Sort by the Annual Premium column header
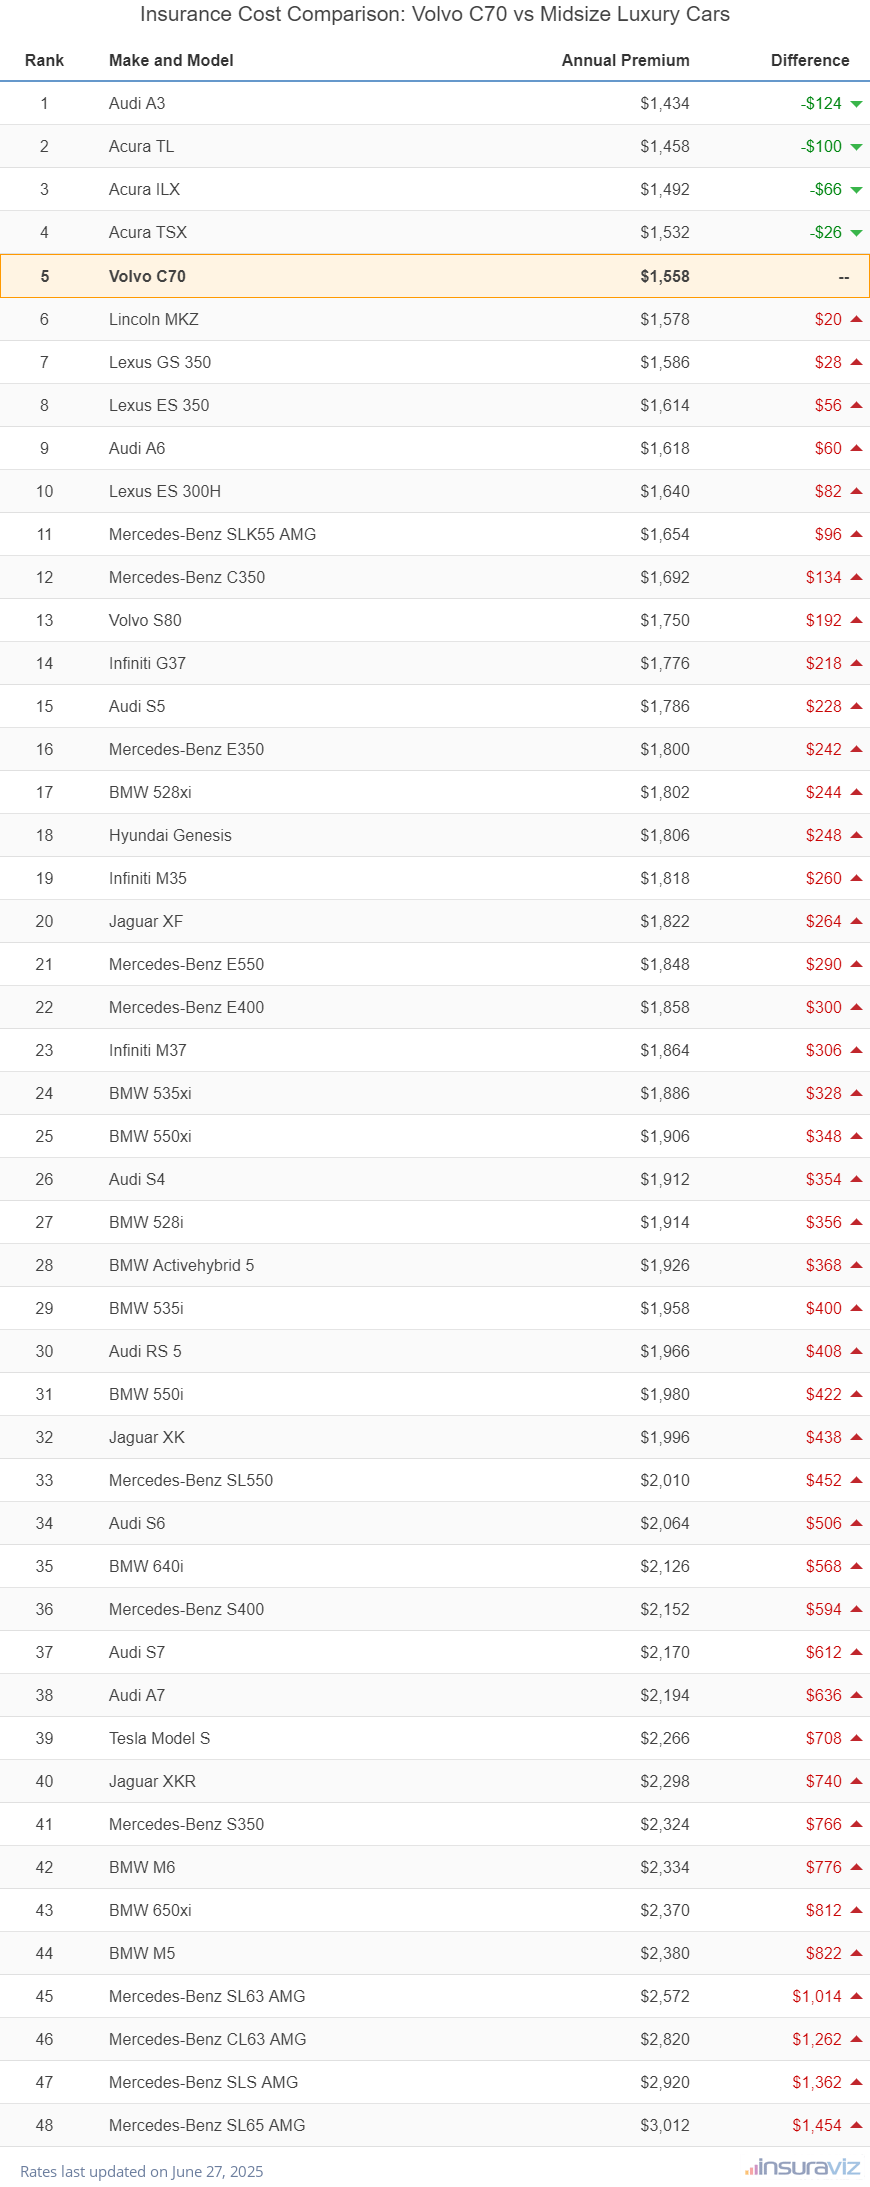870x2187 pixels. pyautogui.click(x=625, y=60)
